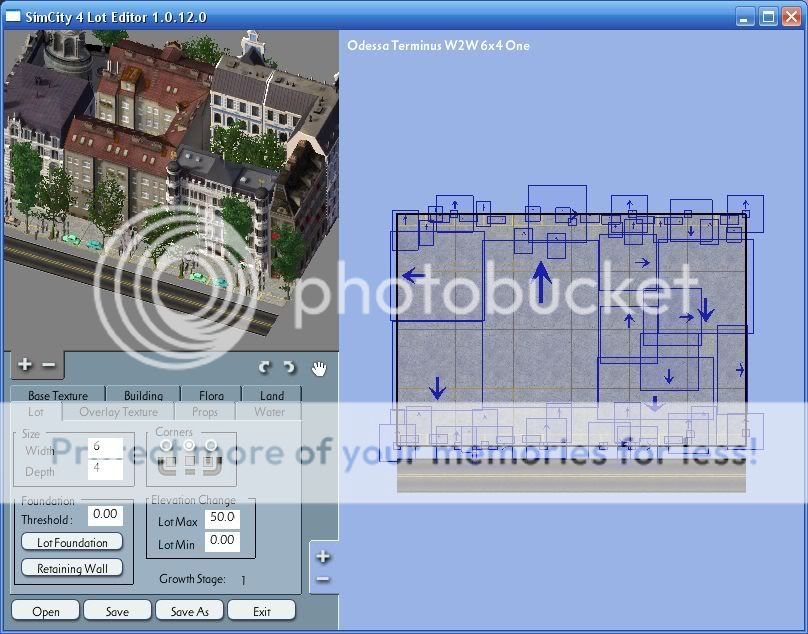Switch to the Building tab
This screenshot has width=808, height=634.
(143, 395)
